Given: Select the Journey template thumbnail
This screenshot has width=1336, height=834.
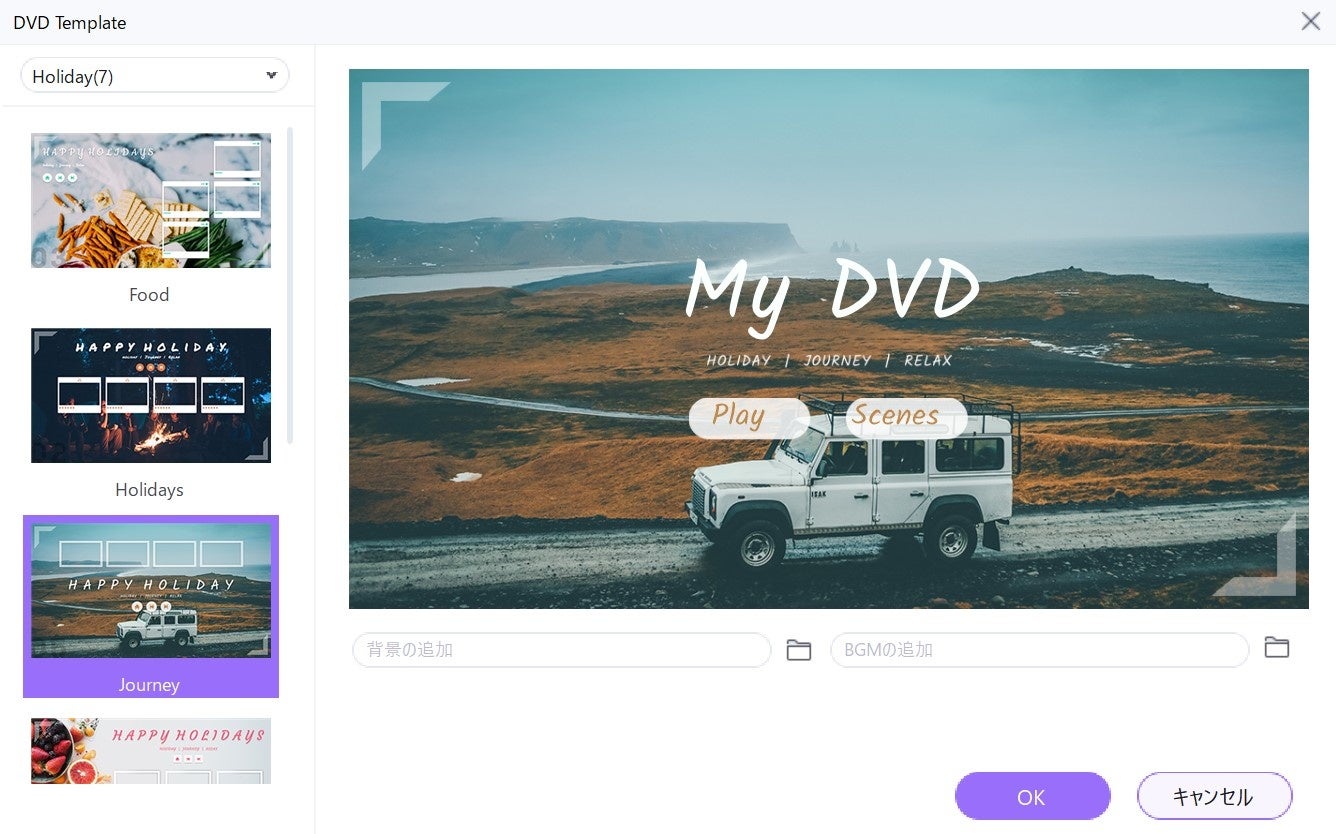Looking at the screenshot, I should 151,590.
